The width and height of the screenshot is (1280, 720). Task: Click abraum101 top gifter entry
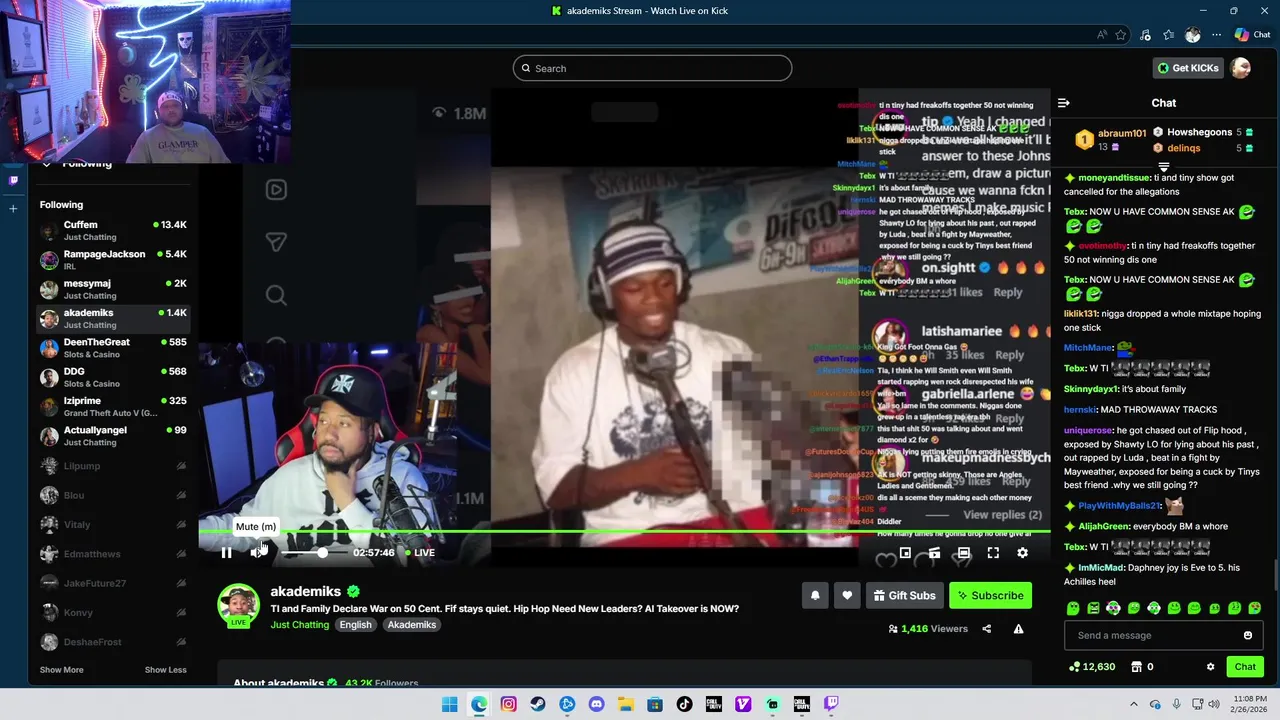[1110, 139]
